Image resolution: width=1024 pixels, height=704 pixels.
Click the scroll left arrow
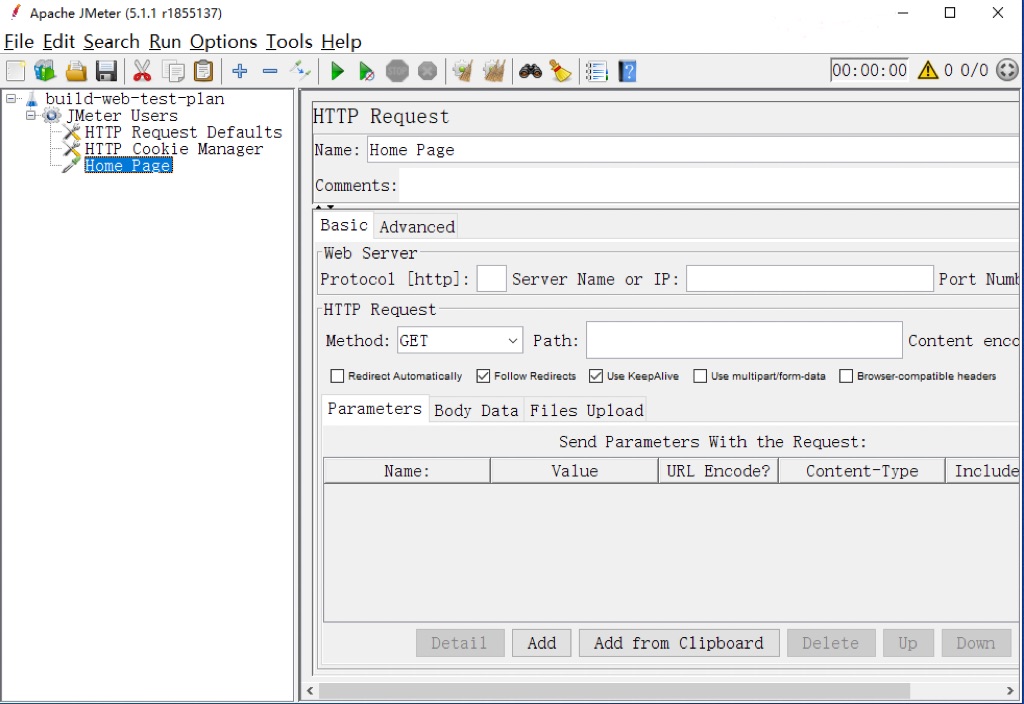(x=310, y=690)
